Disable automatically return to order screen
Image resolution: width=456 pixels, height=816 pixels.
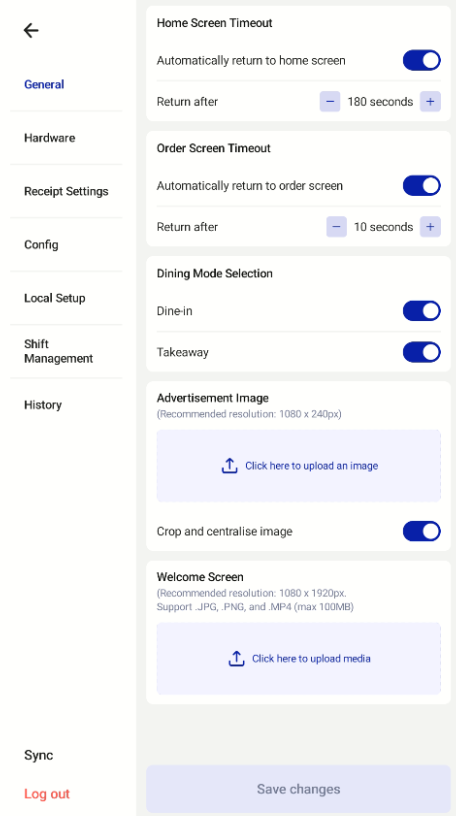[422, 186]
